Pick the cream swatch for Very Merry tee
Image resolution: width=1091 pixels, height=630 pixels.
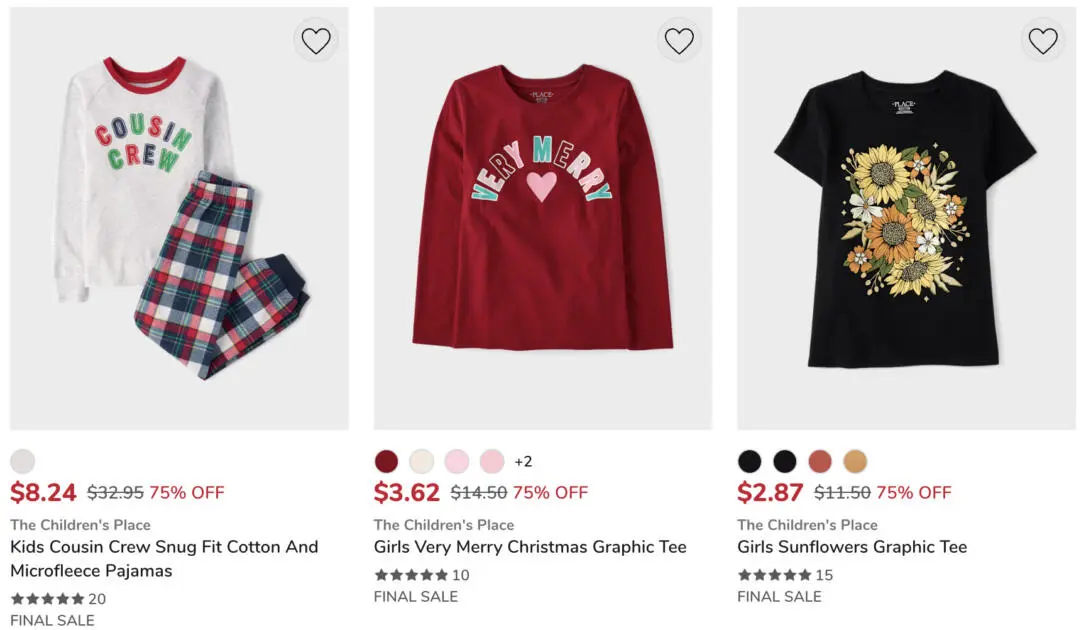421,461
